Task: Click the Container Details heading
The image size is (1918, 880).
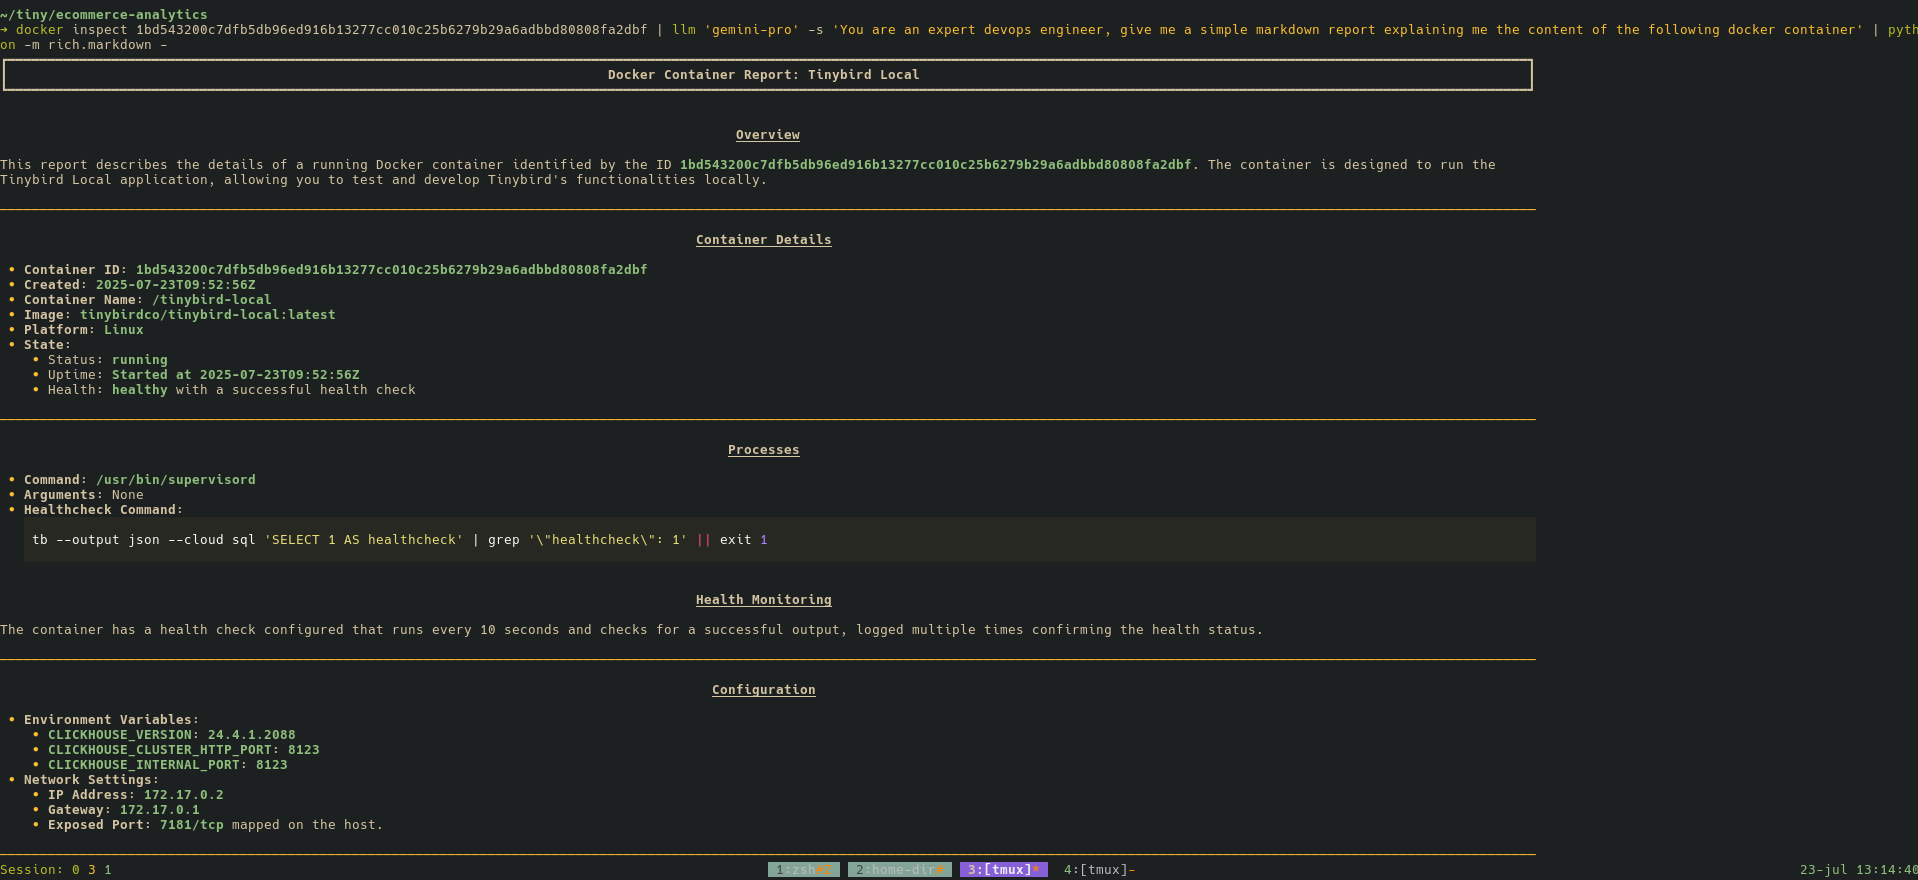Action: [763, 240]
